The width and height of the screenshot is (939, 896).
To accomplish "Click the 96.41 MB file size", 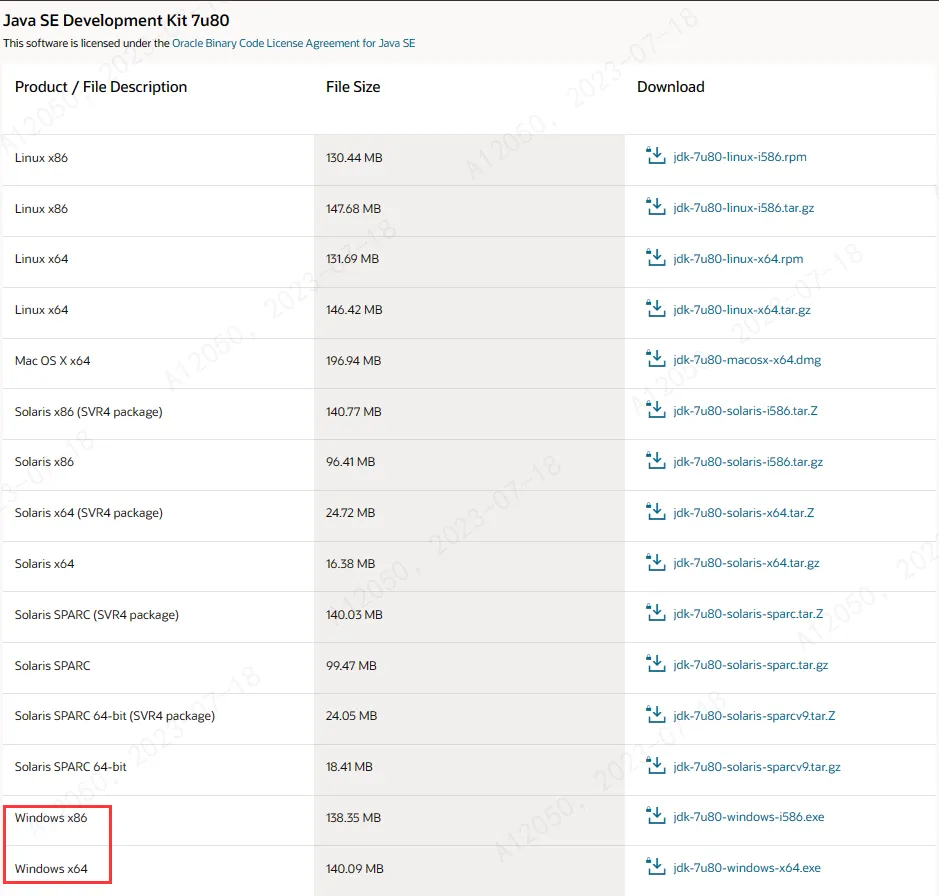I will click(x=350, y=462).
